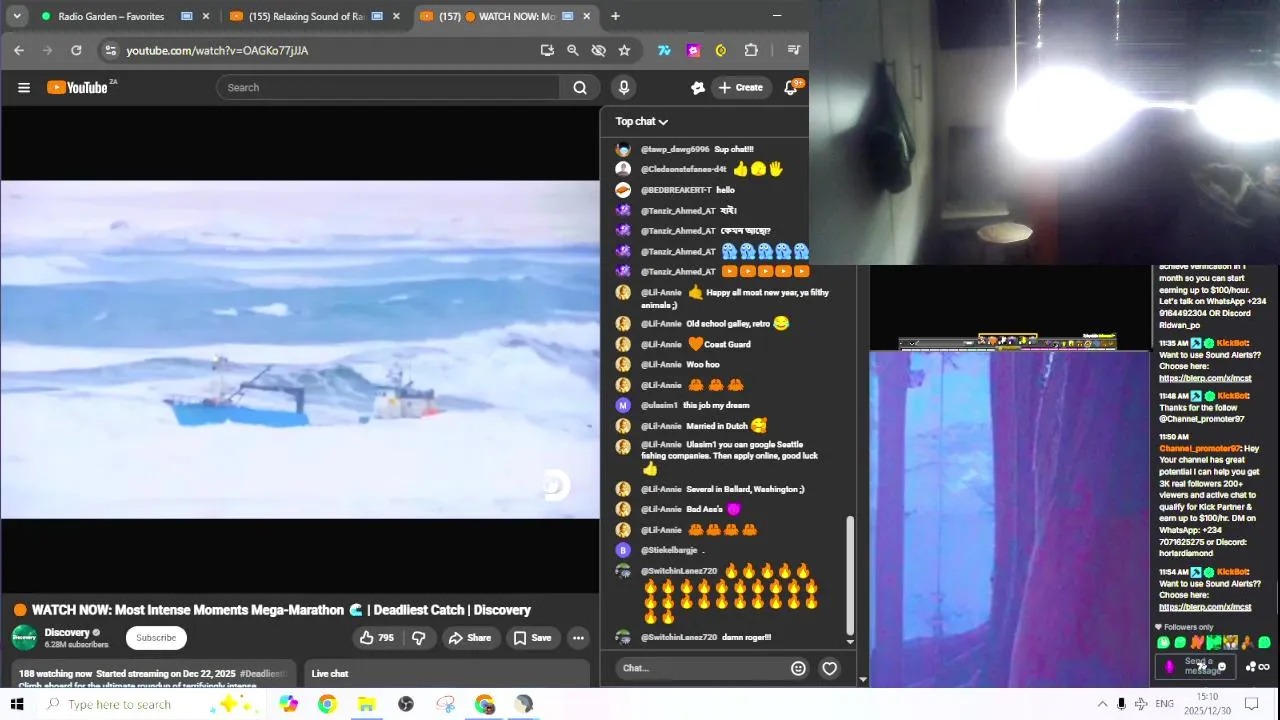Click the Discovery channel avatar
This screenshot has width=1280, height=720.
pyautogui.click(x=24, y=638)
